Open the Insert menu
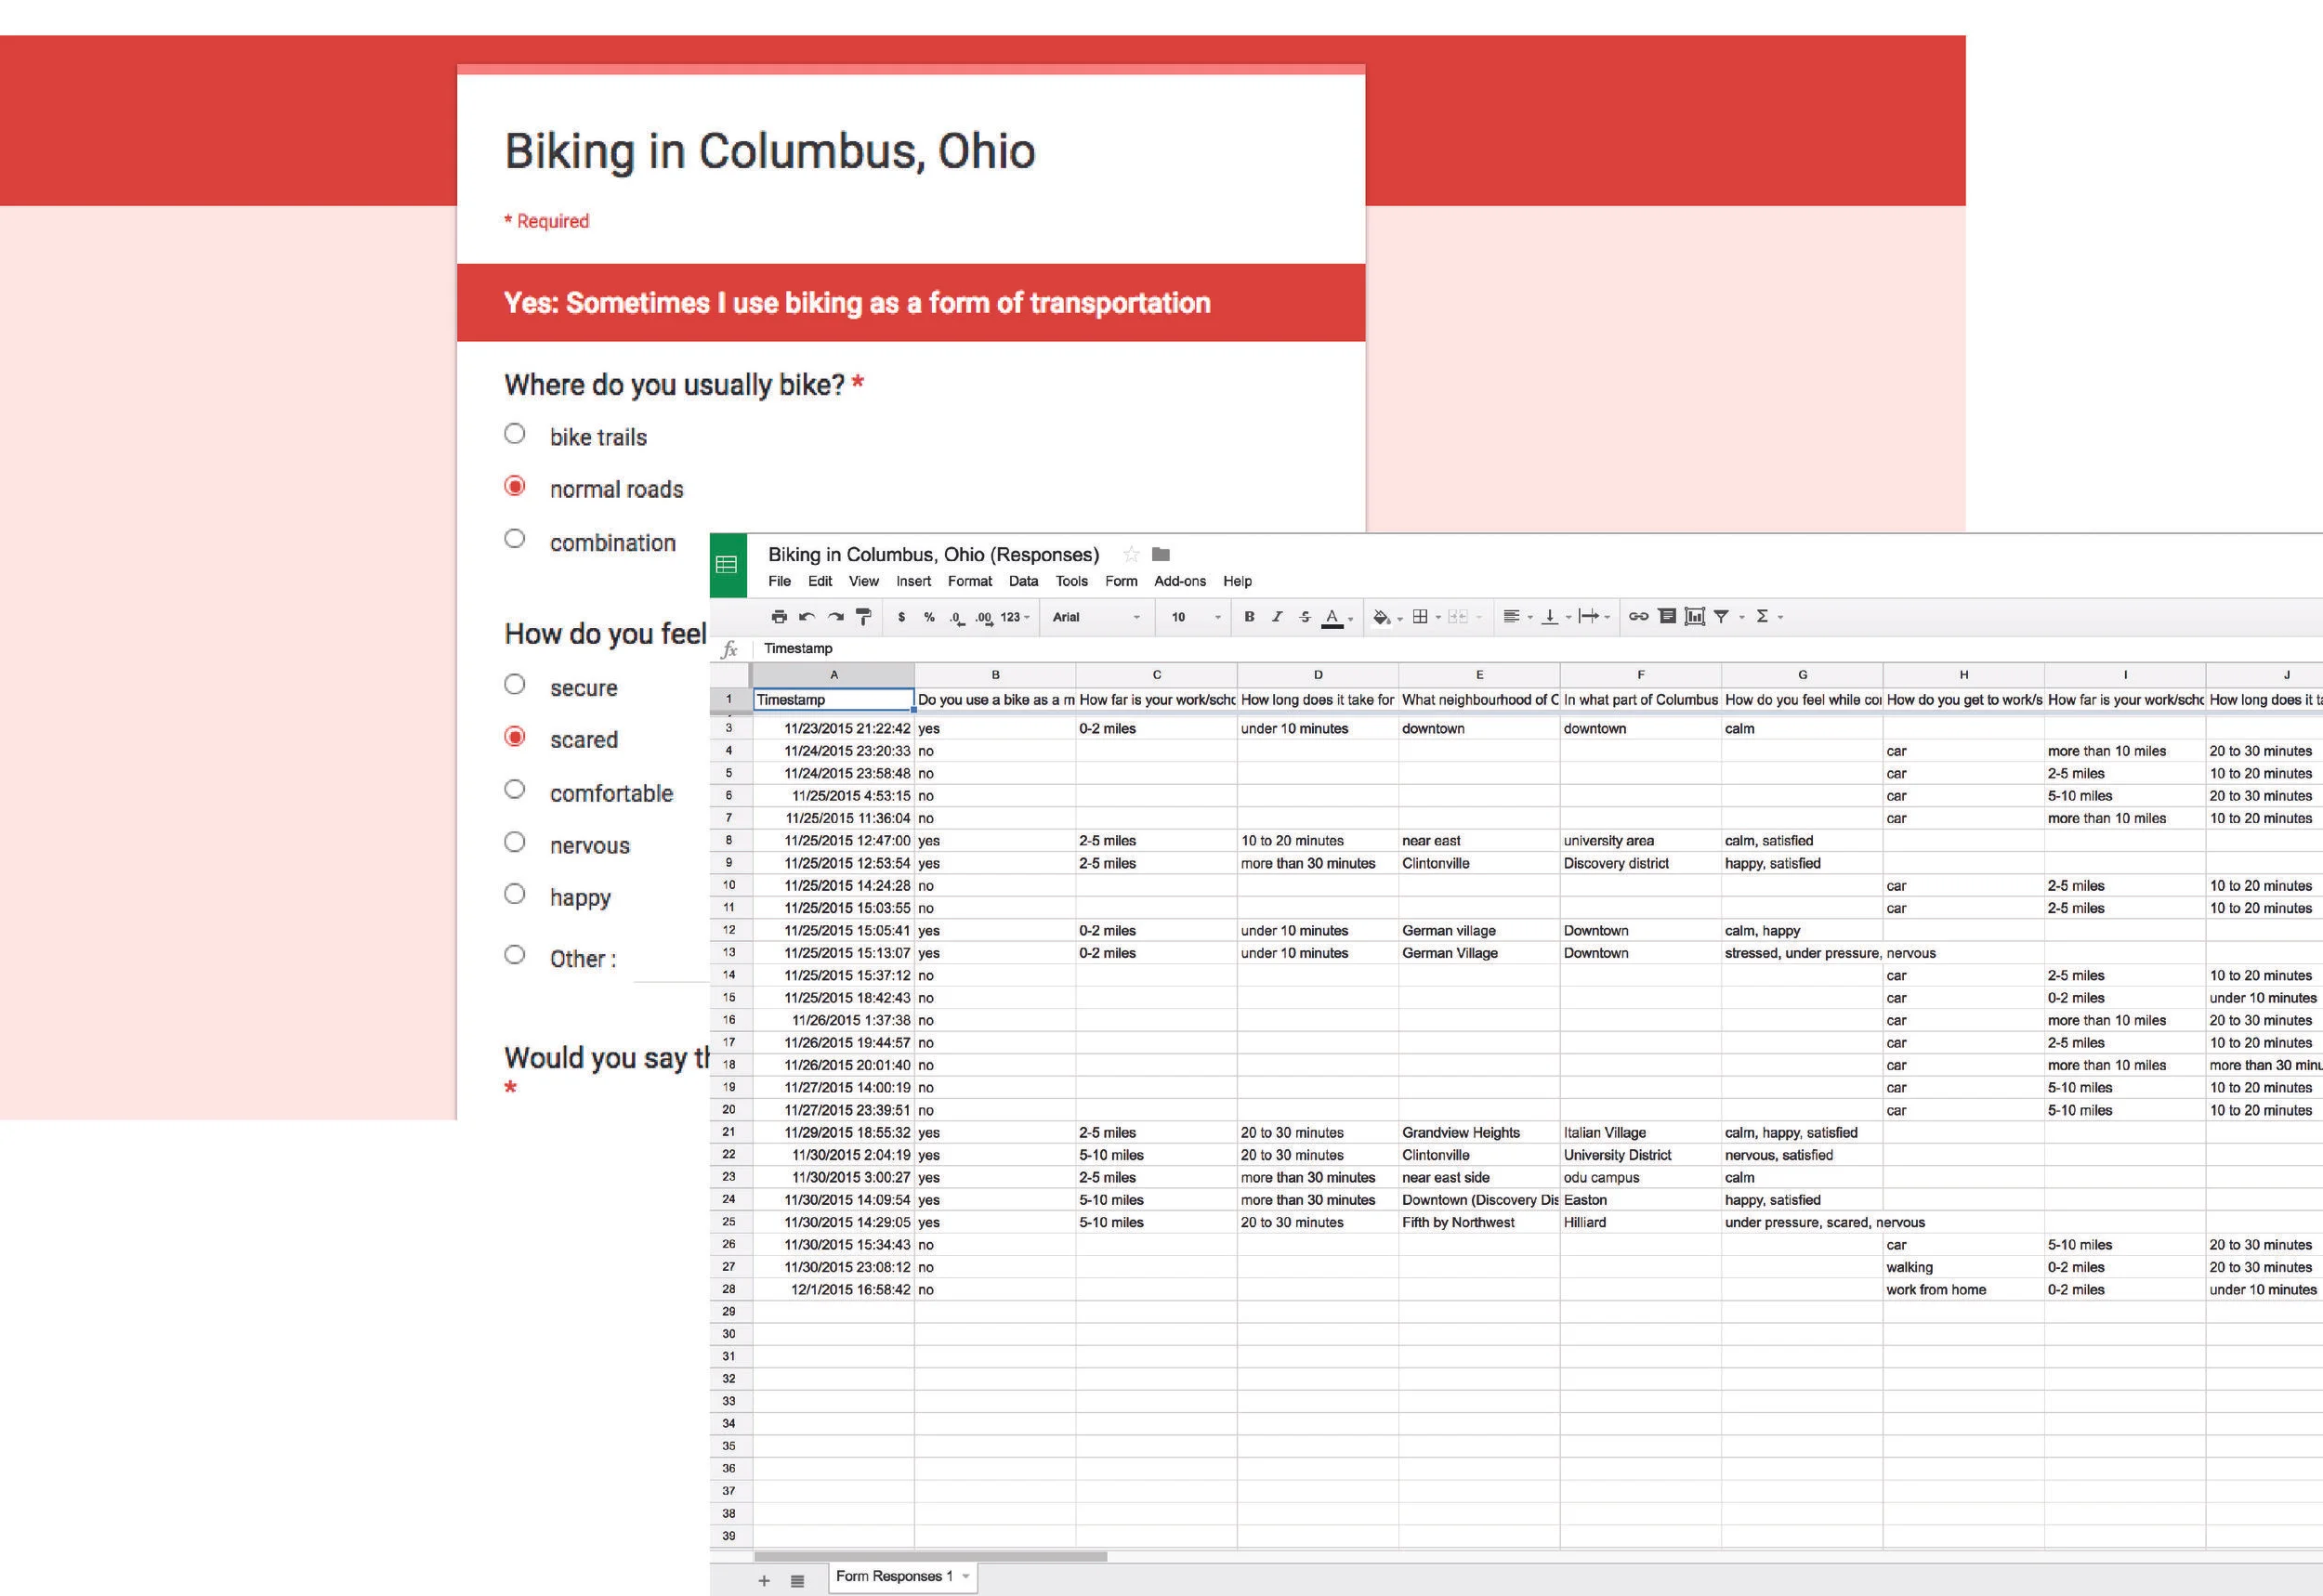Image resolution: width=2323 pixels, height=1596 pixels. 913,581
